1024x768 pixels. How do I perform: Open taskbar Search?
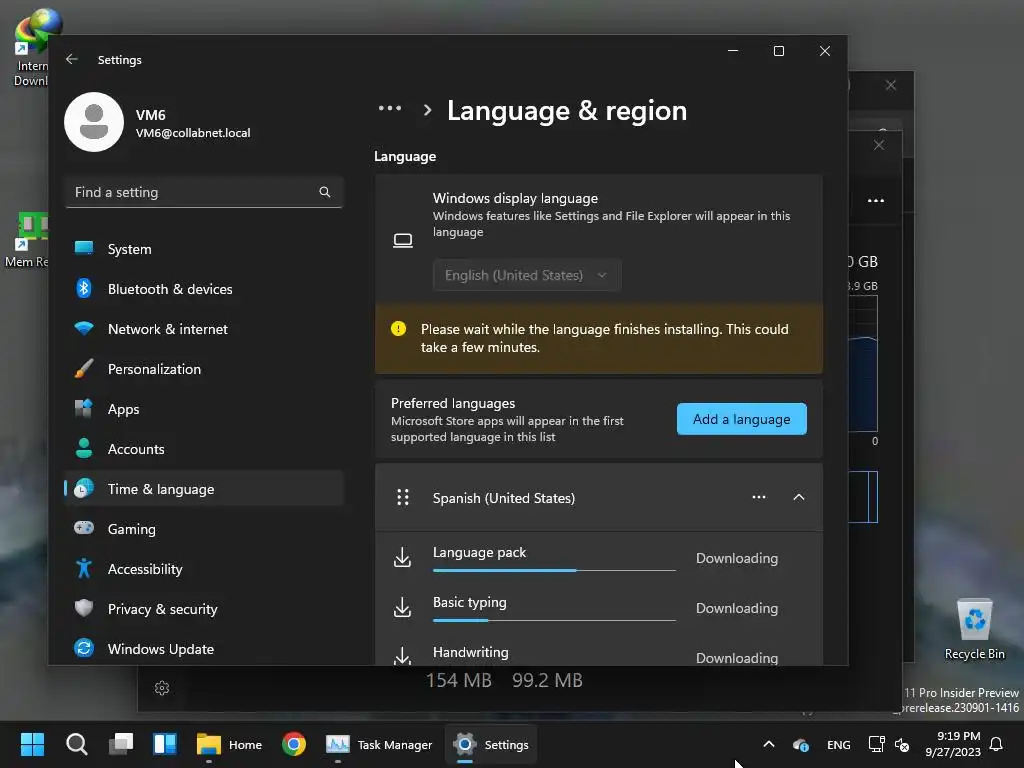tap(76, 744)
